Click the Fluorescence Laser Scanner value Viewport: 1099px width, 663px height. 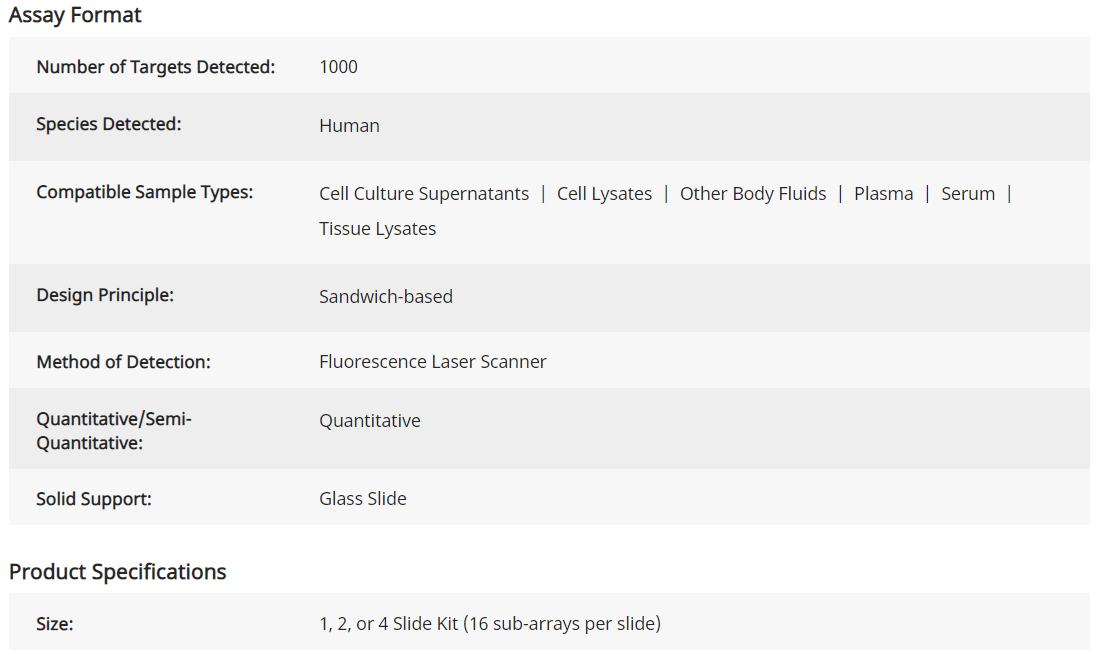point(432,362)
